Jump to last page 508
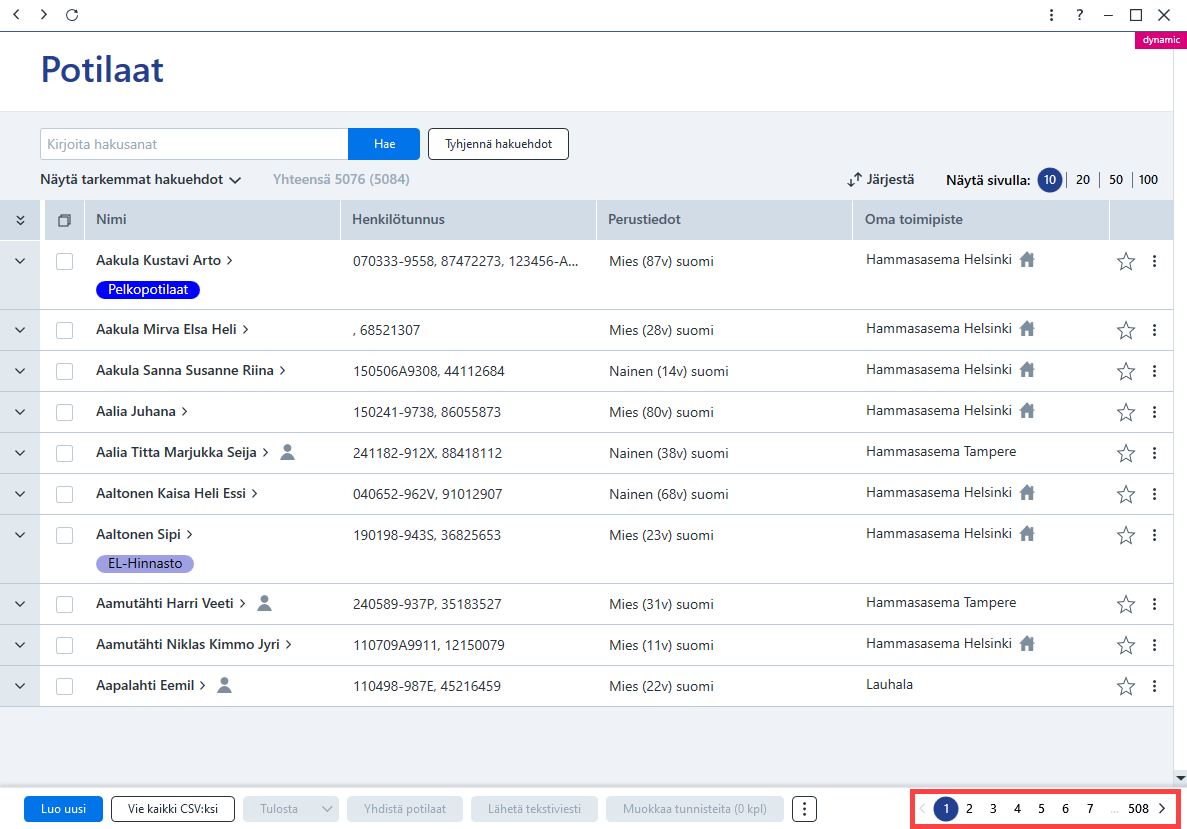The image size is (1187, 829). (x=1139, y=809)
